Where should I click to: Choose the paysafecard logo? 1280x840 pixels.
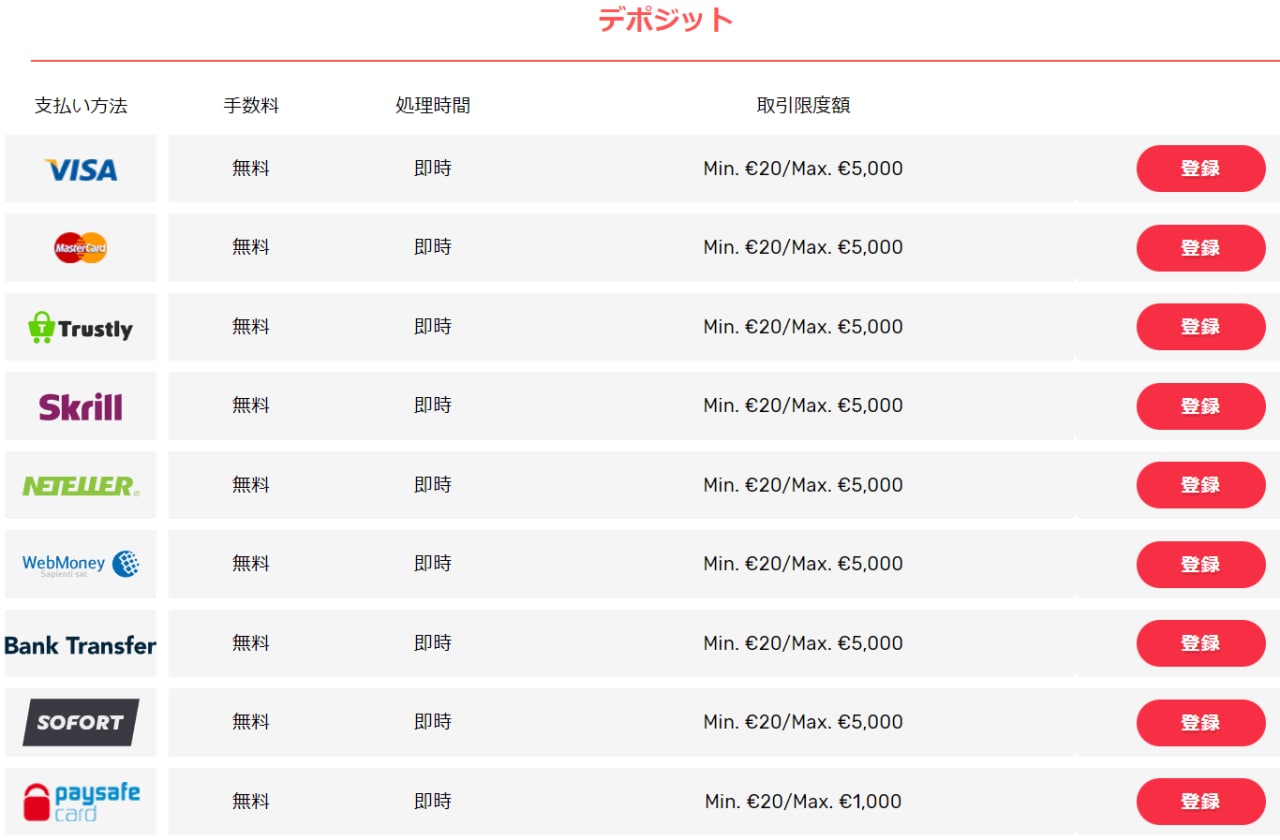(x=81, y=801)
